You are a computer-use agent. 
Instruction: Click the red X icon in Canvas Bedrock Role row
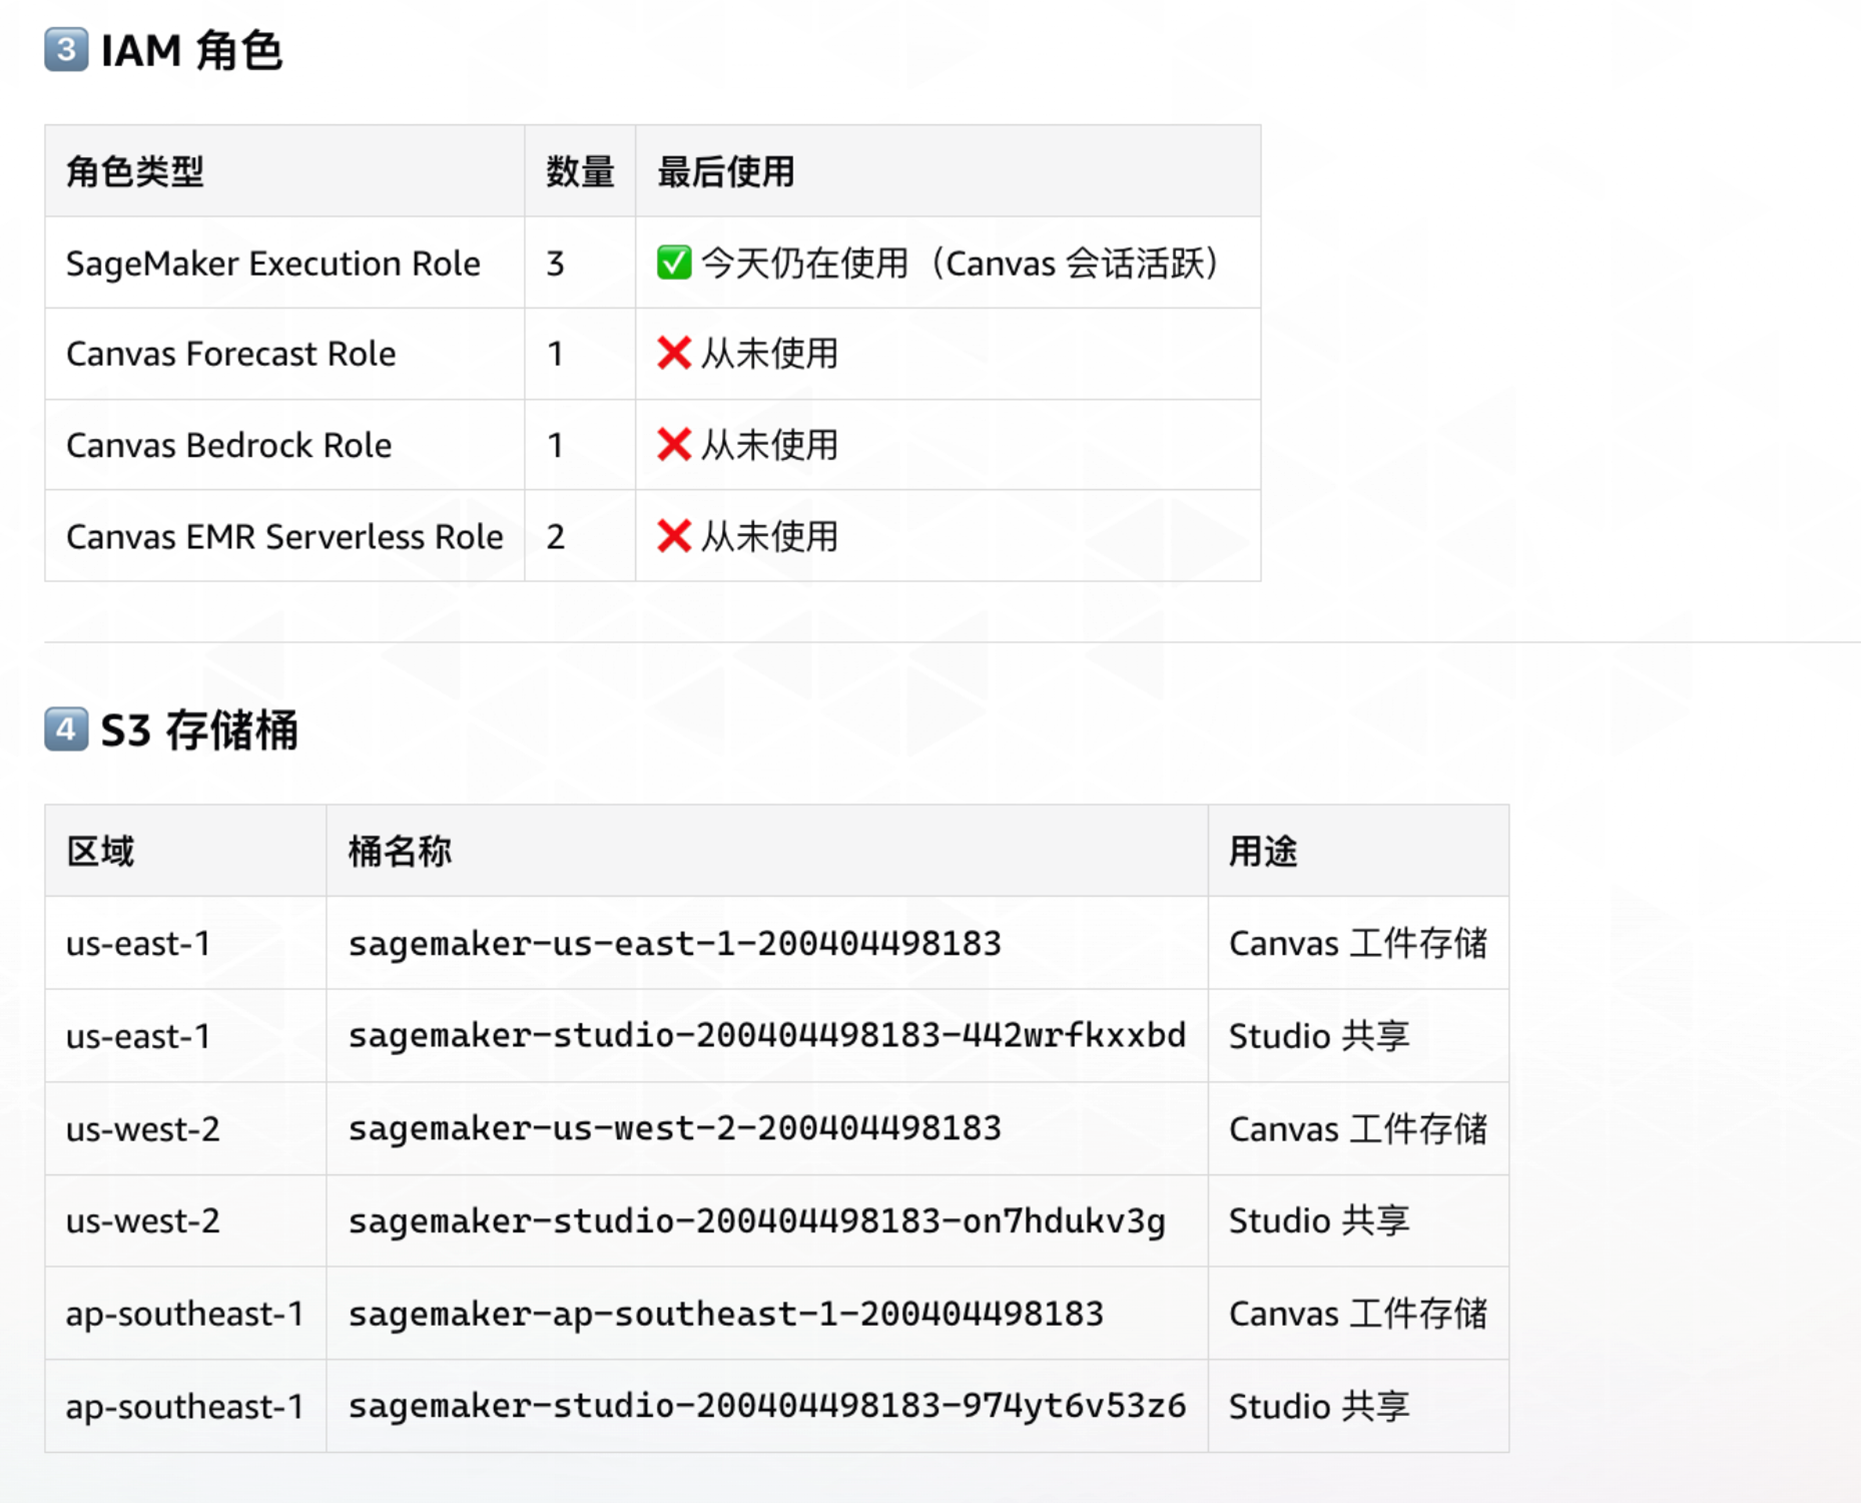tap(674, 445)
